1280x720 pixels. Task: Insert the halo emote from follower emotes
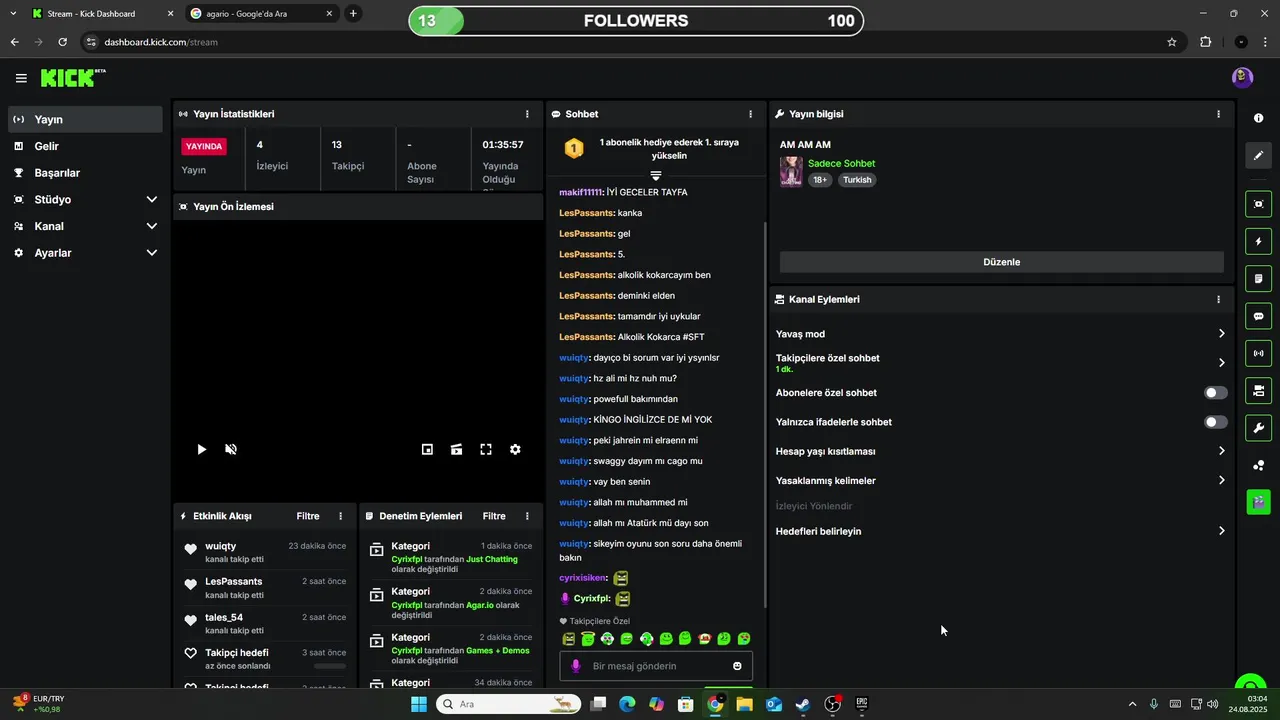588,638
